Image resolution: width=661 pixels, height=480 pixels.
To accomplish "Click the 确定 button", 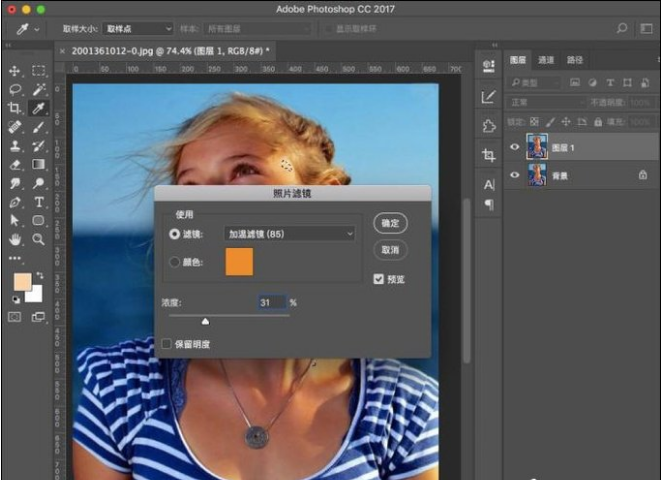I will 390,223.
